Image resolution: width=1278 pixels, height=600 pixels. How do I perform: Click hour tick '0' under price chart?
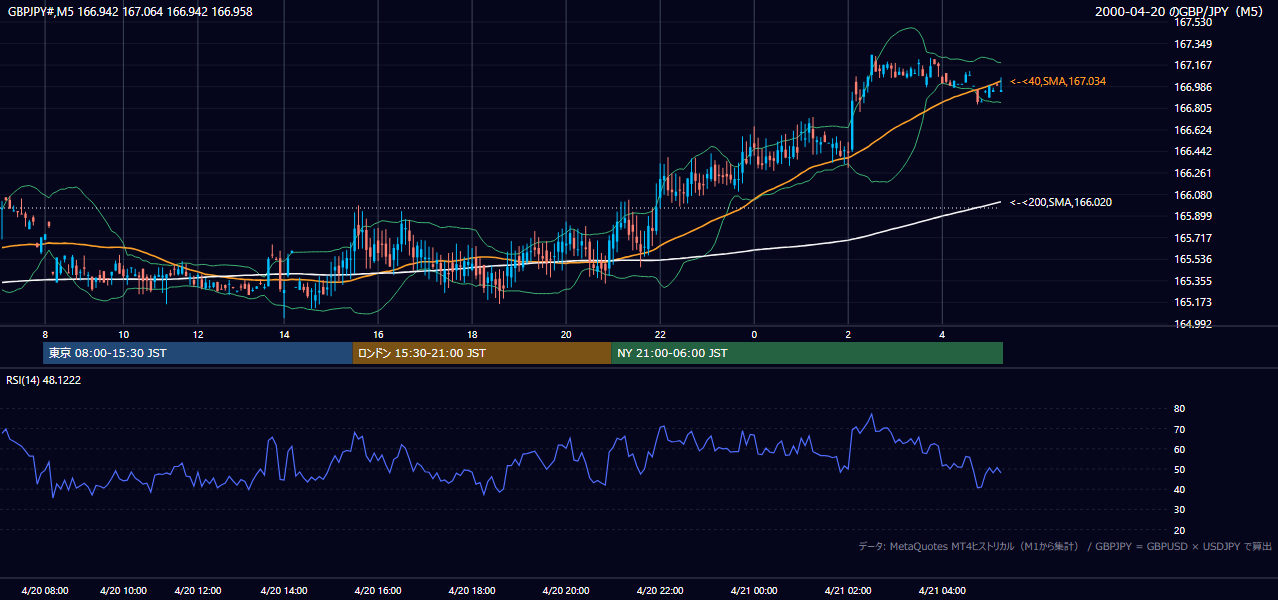coord(754,334)
